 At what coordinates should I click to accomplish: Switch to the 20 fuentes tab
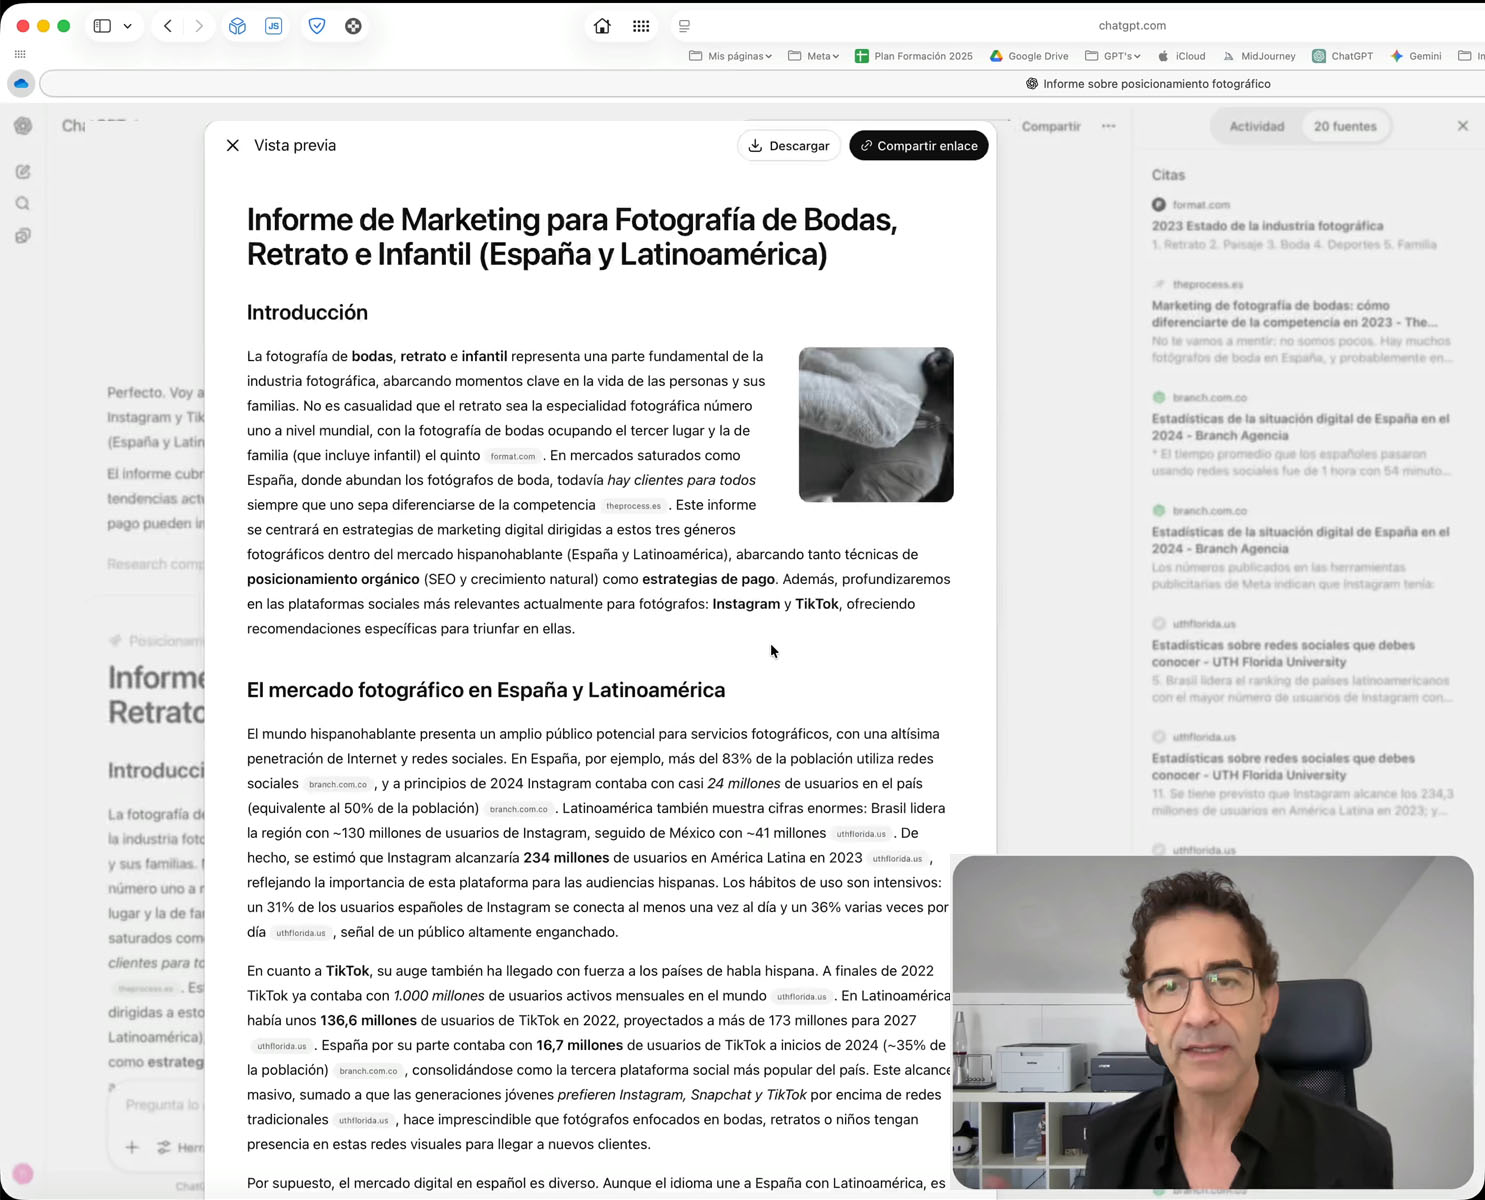coord(1345,126)
